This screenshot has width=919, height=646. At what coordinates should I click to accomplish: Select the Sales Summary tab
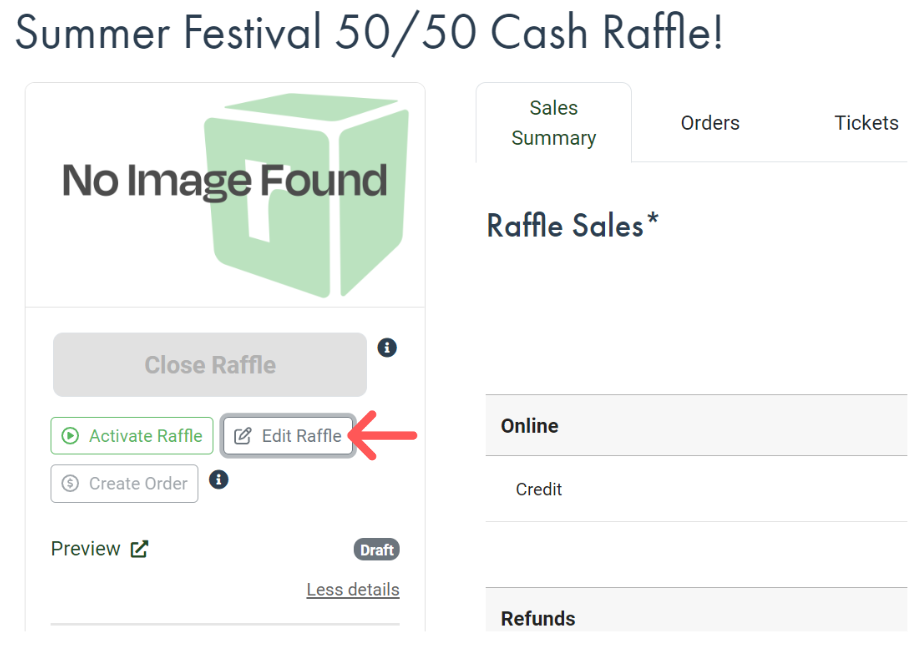[x=553, y=121]
